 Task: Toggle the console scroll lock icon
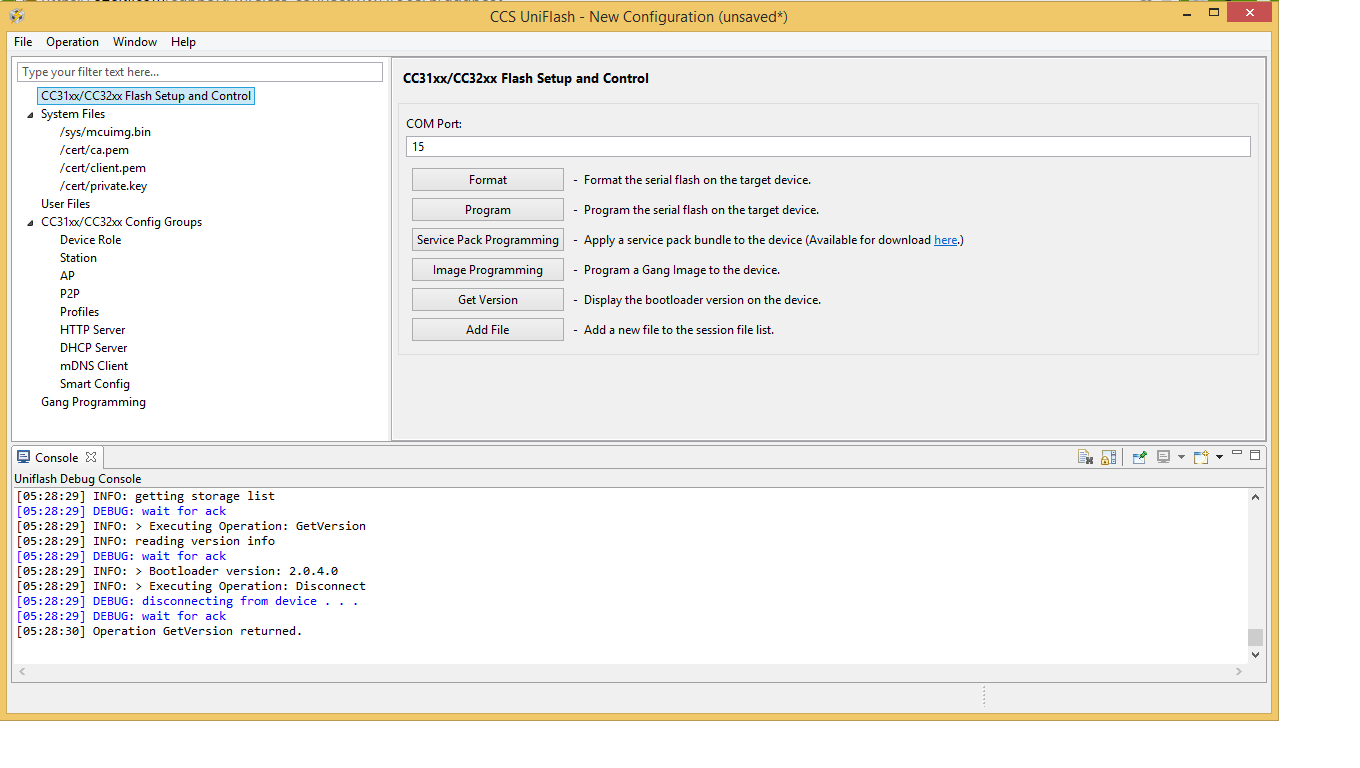(x=1108, y=457)
